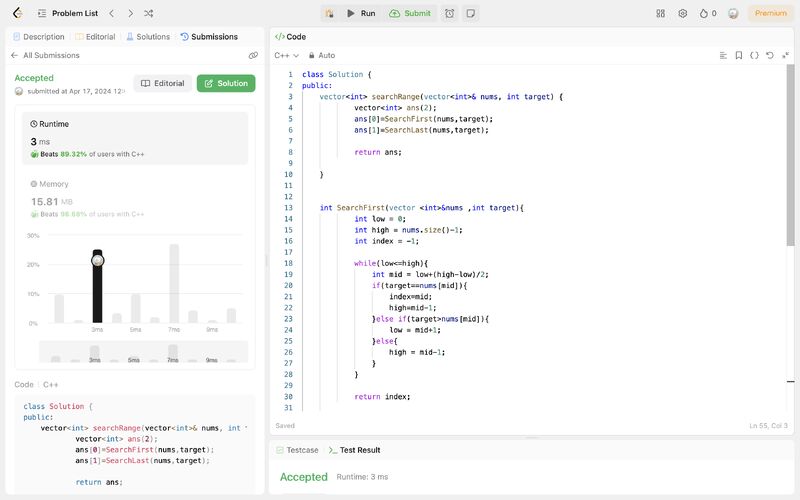Click the bookmark icon in editor toolbar
800x500 pixels.
[738, 55]
